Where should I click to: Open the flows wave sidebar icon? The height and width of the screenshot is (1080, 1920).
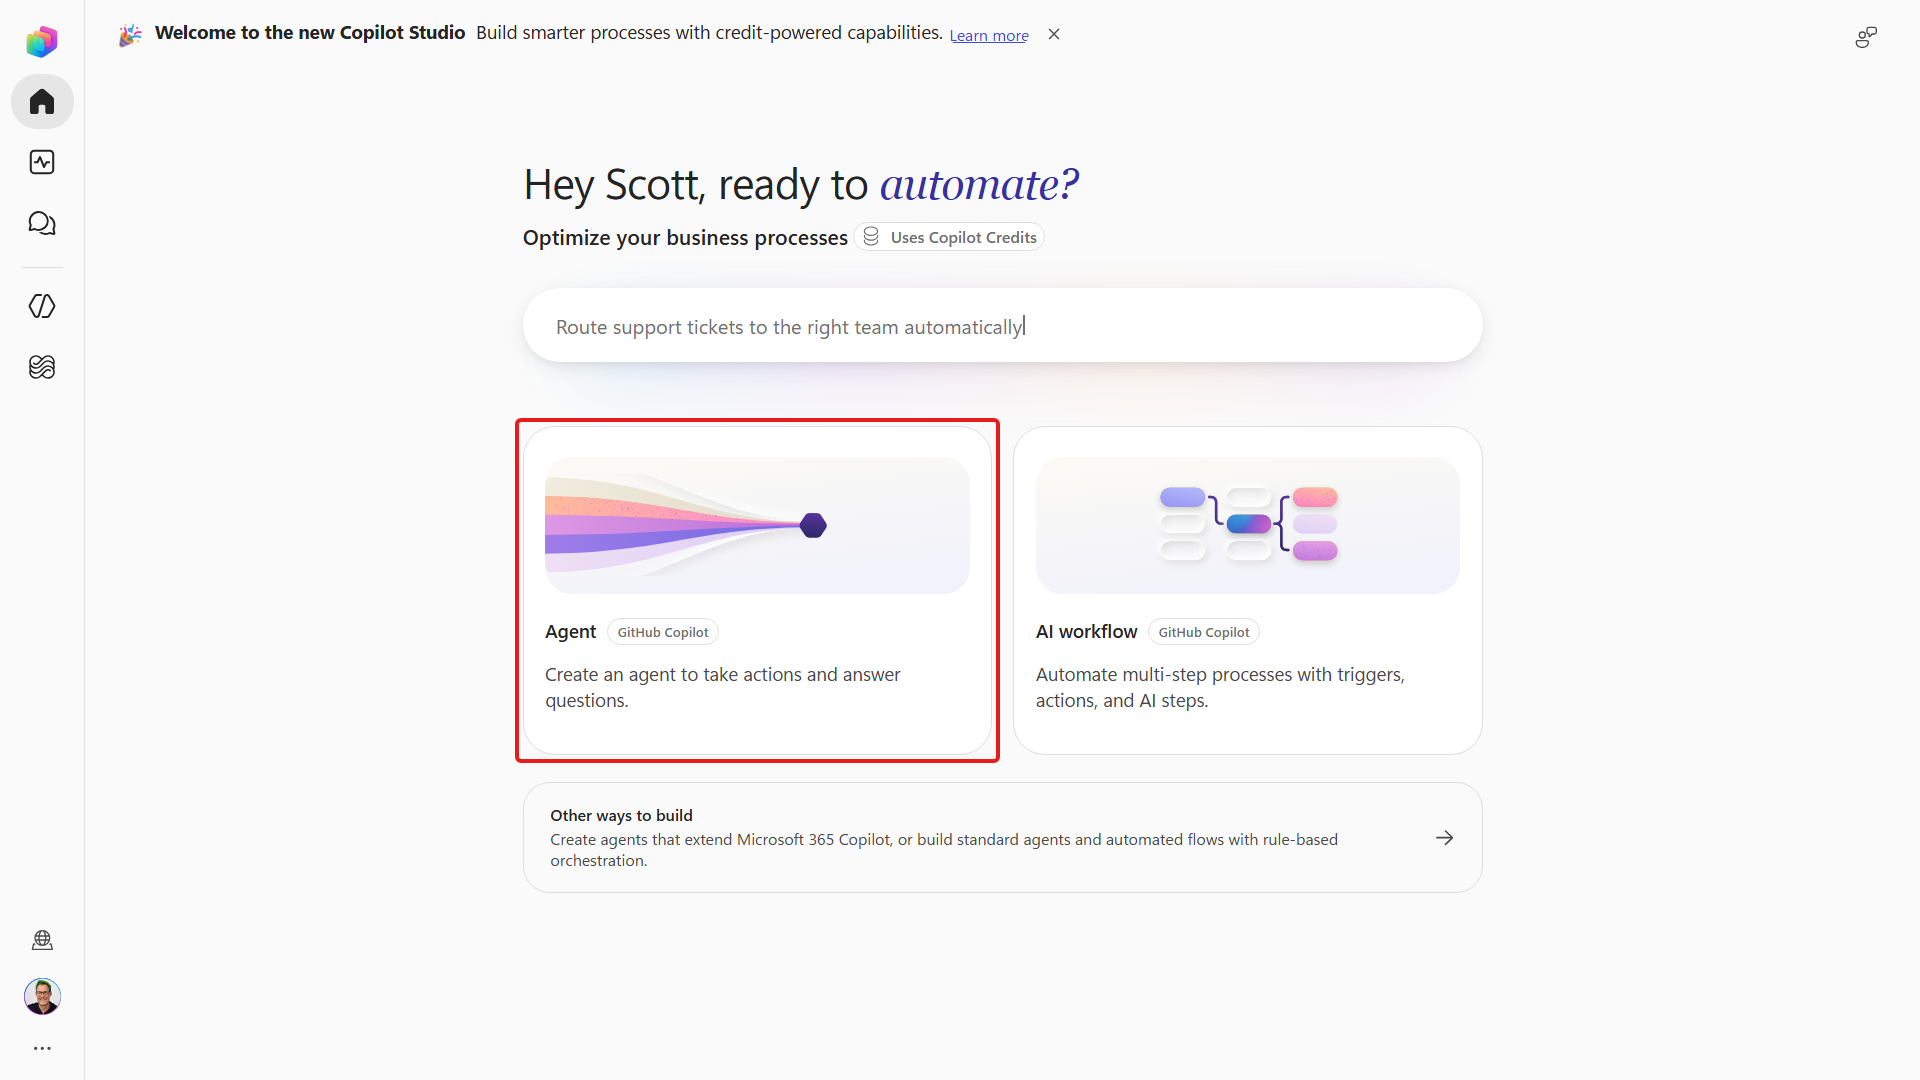(x=42, y=367)
